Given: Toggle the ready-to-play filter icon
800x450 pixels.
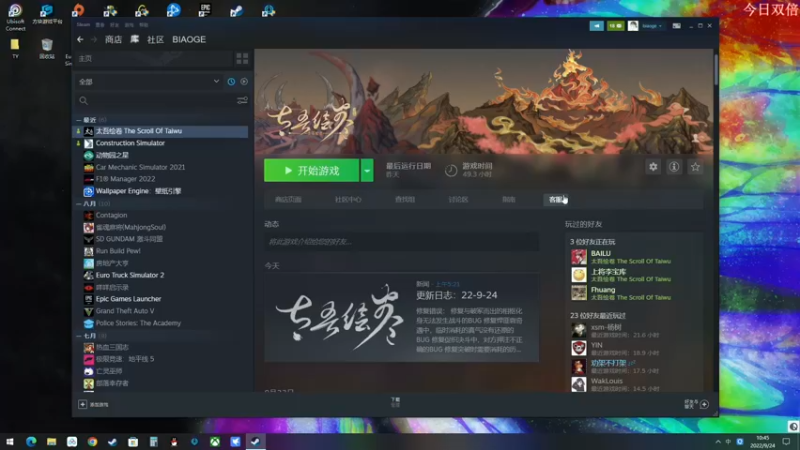Looking at the screenshot, I should click(x=244, y=82).
